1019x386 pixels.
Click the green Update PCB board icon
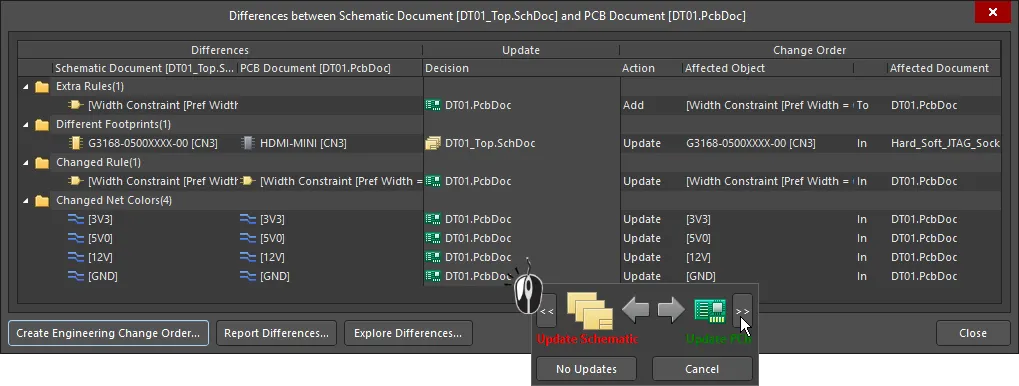(710, 311)
